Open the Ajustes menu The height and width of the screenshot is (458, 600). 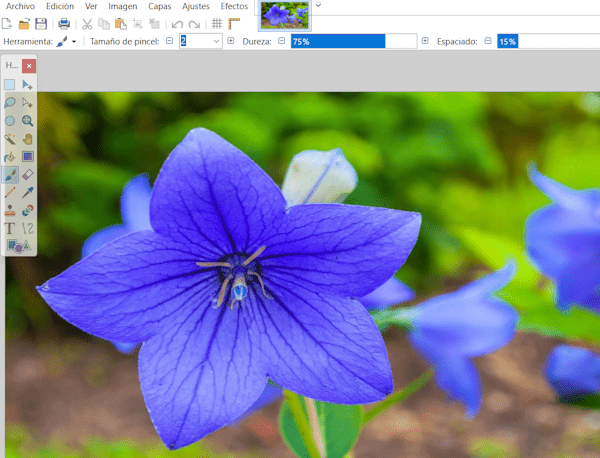tap(196, 6)
